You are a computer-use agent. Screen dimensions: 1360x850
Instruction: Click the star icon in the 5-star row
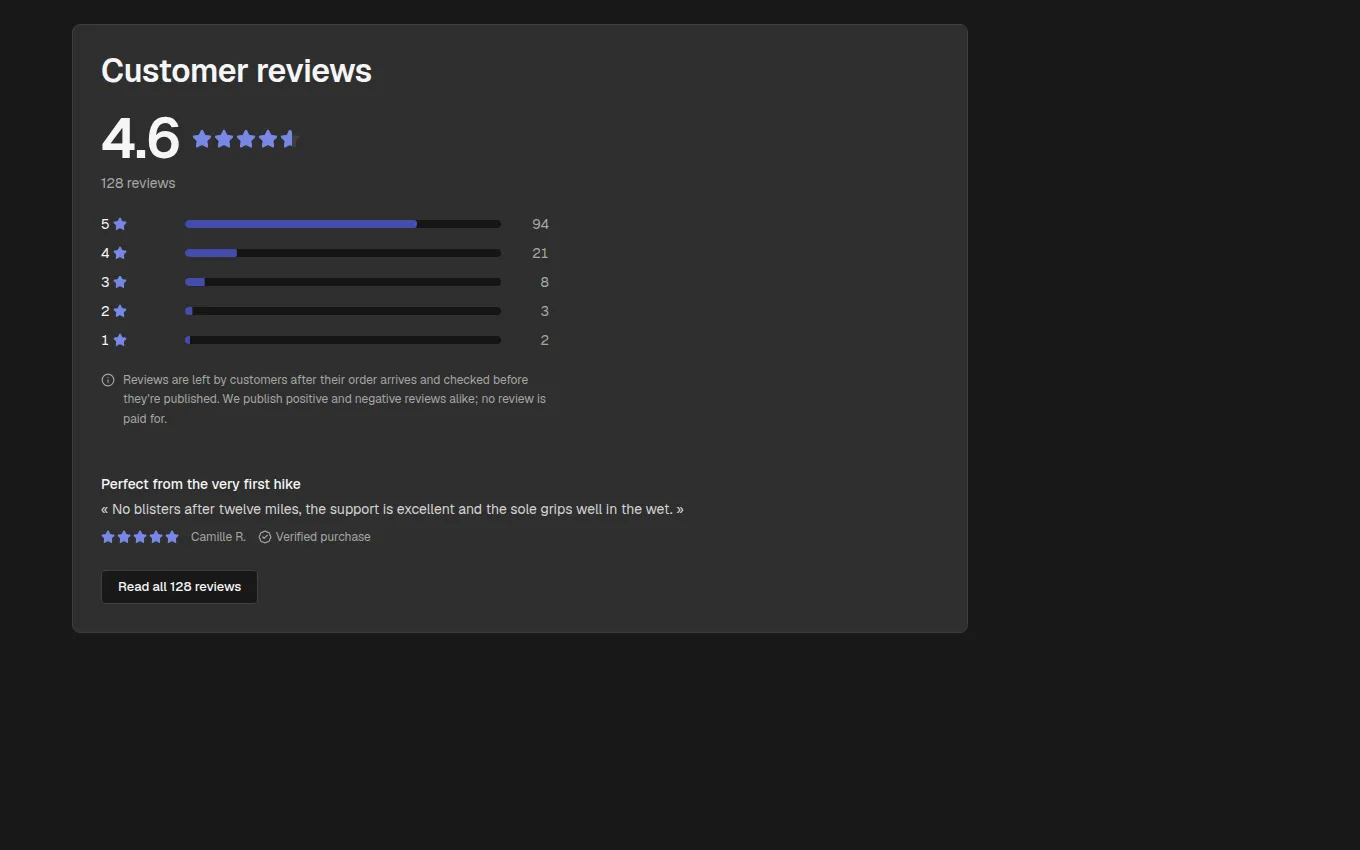tap(120, 224)
